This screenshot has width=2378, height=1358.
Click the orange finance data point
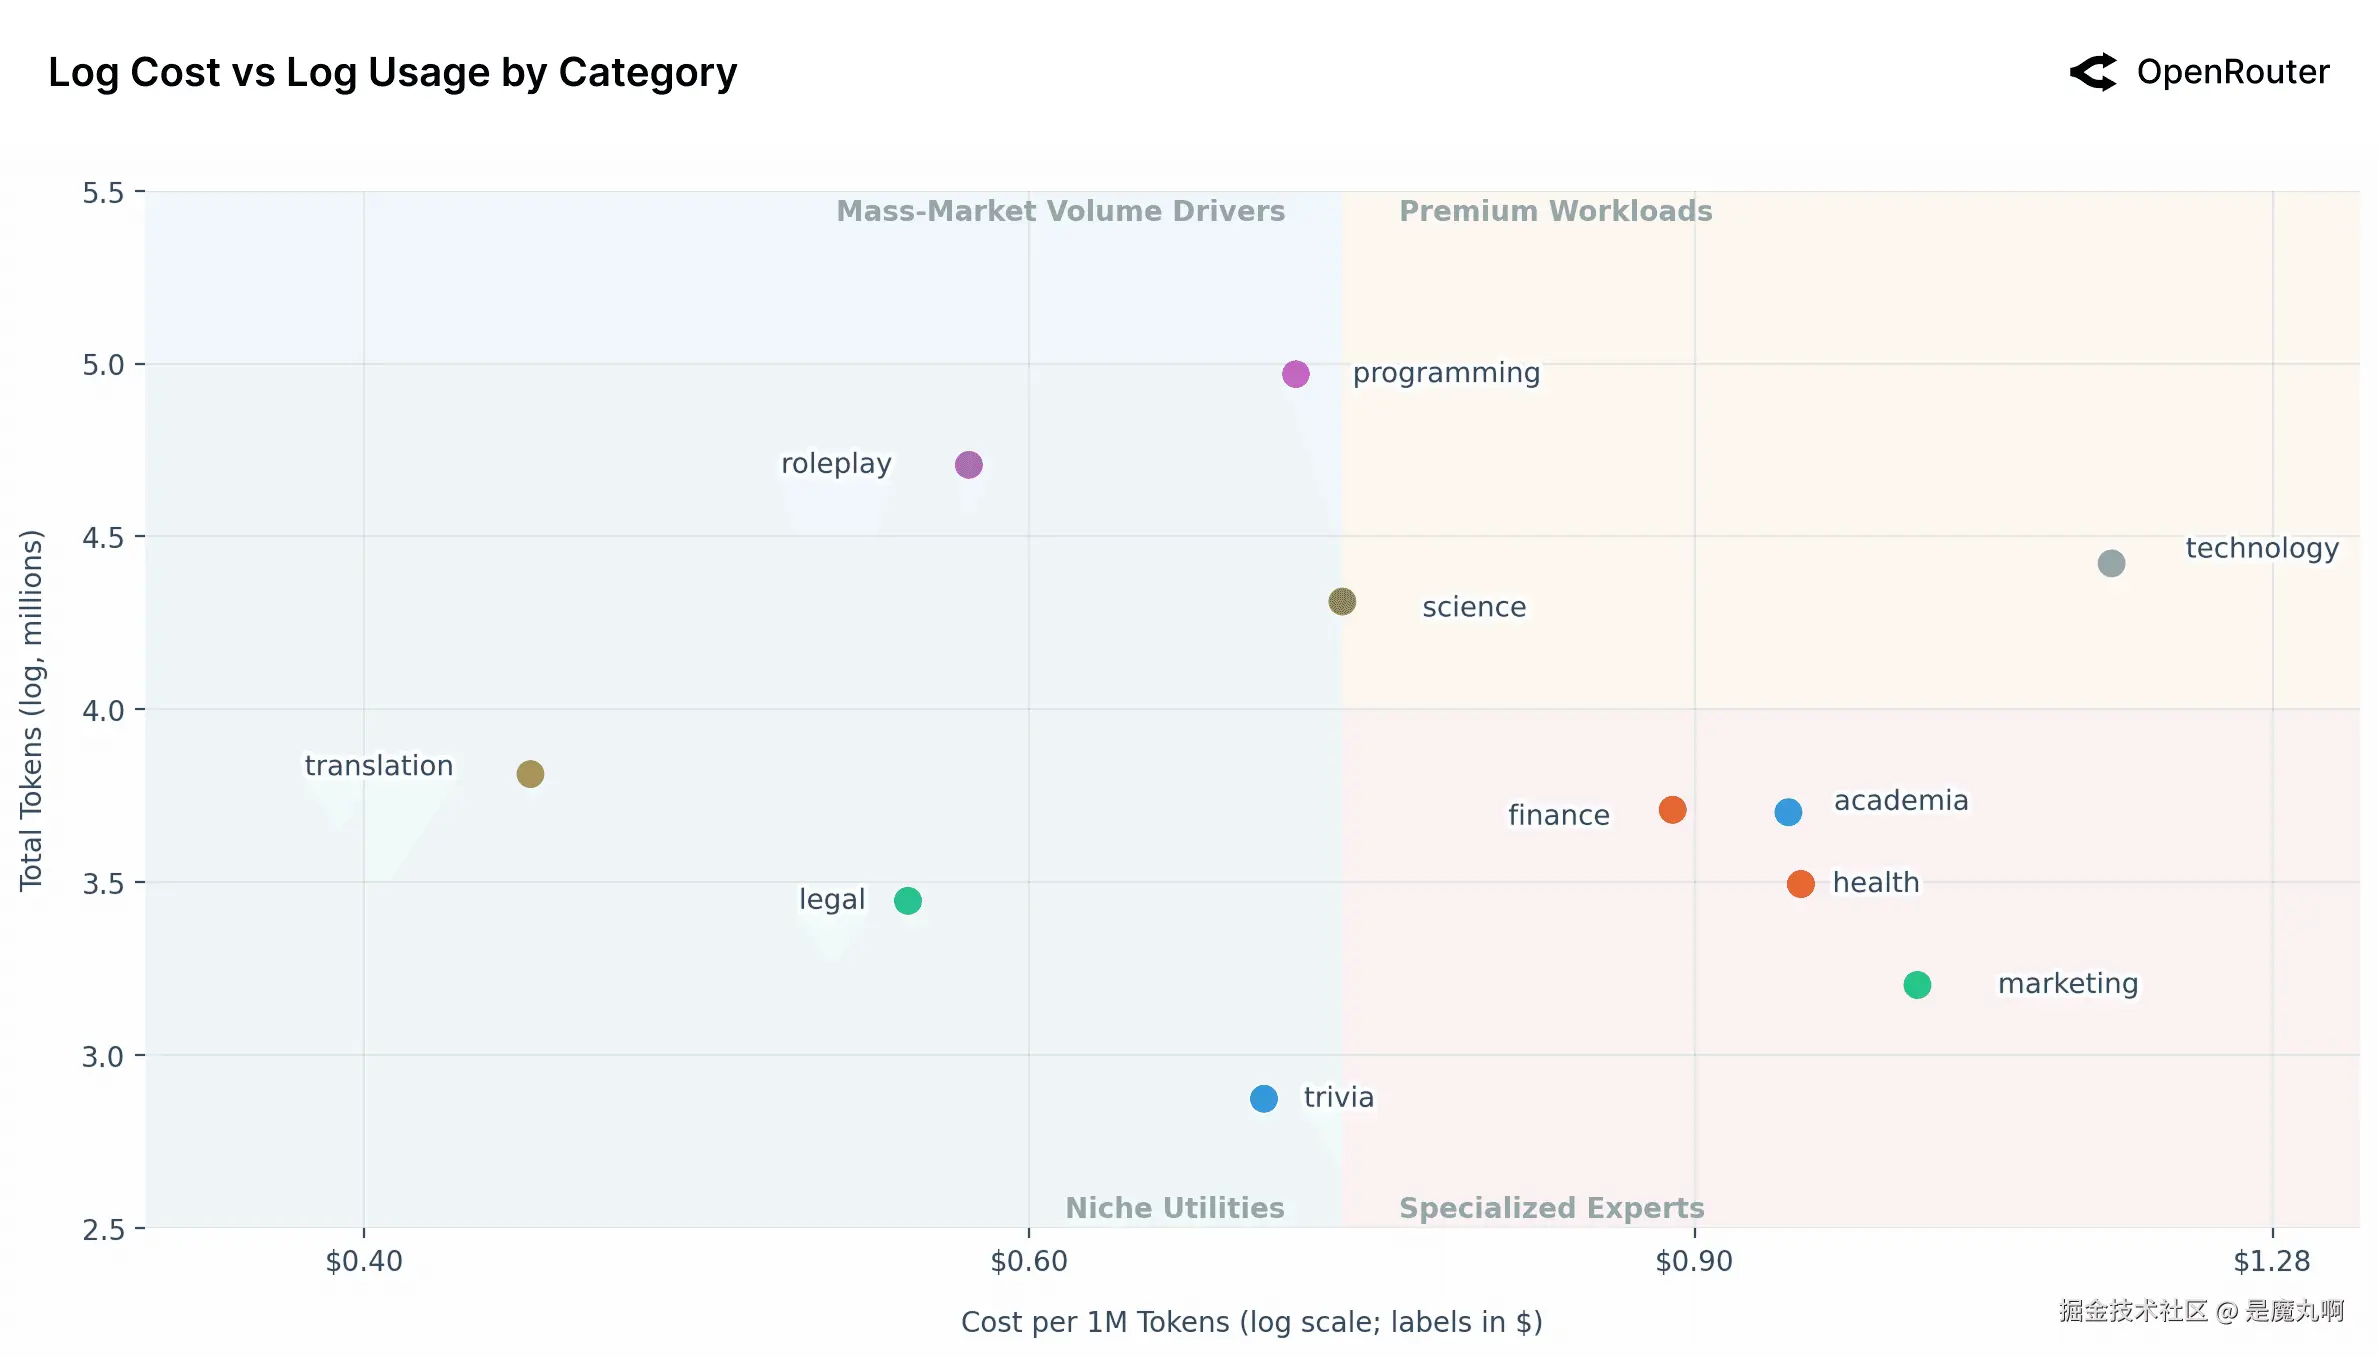[1672, 810]
